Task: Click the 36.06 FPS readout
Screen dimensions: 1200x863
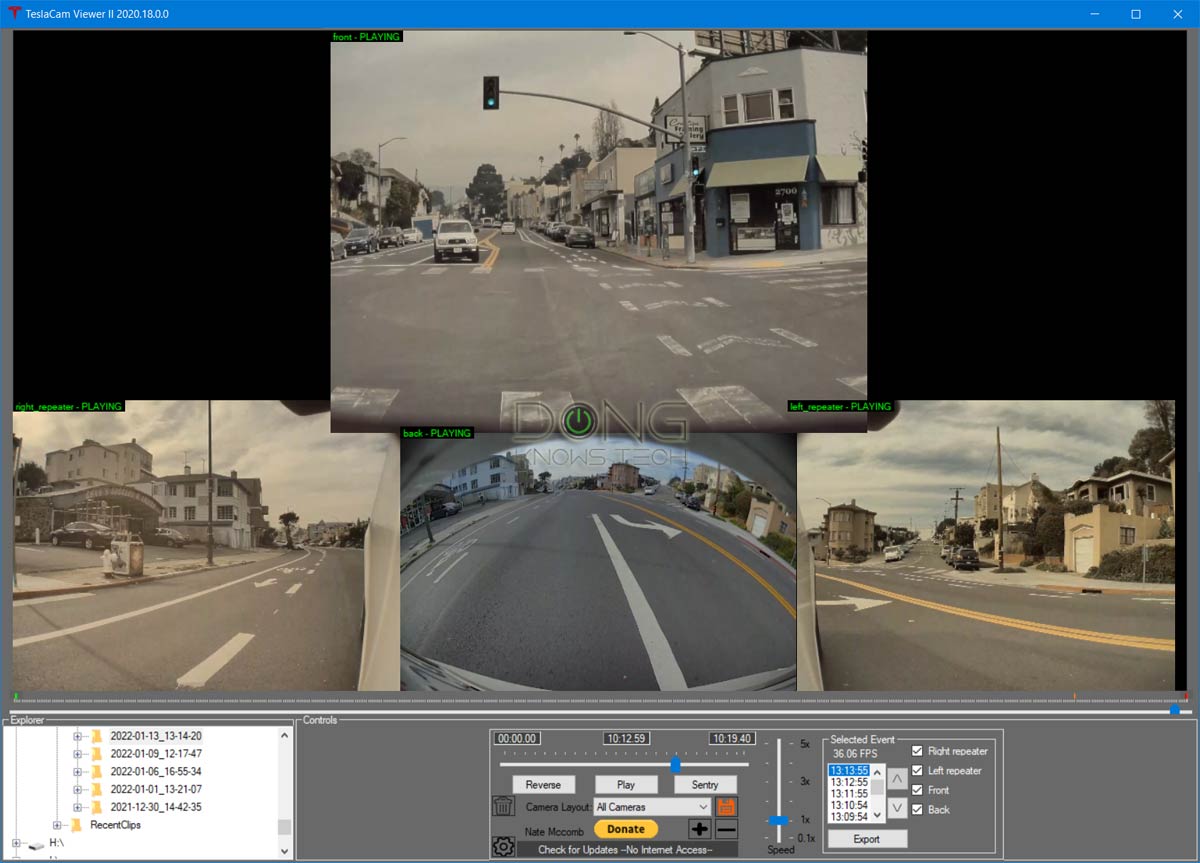Action: [x=855, y=753]
